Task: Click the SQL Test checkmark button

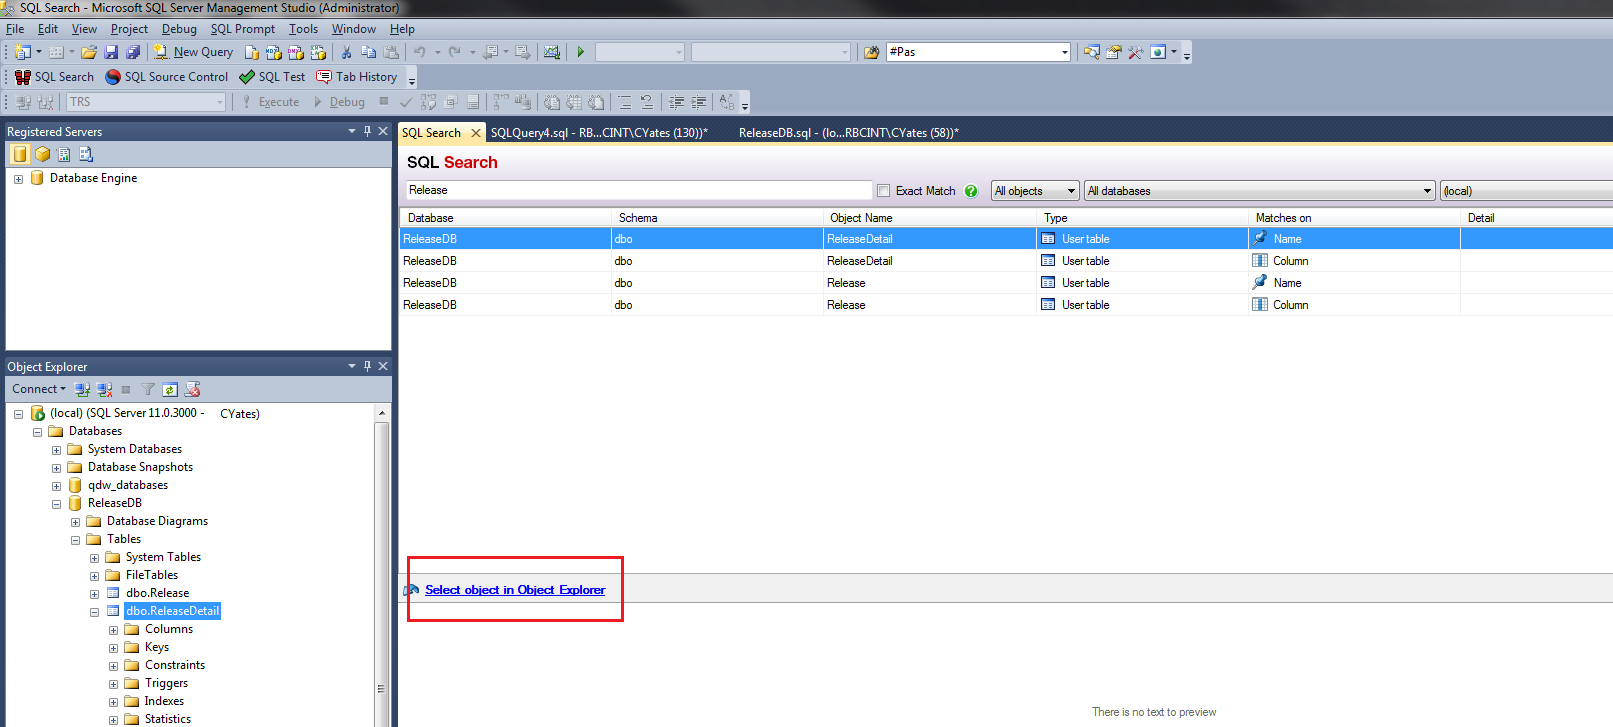Action: coord(272,77)
